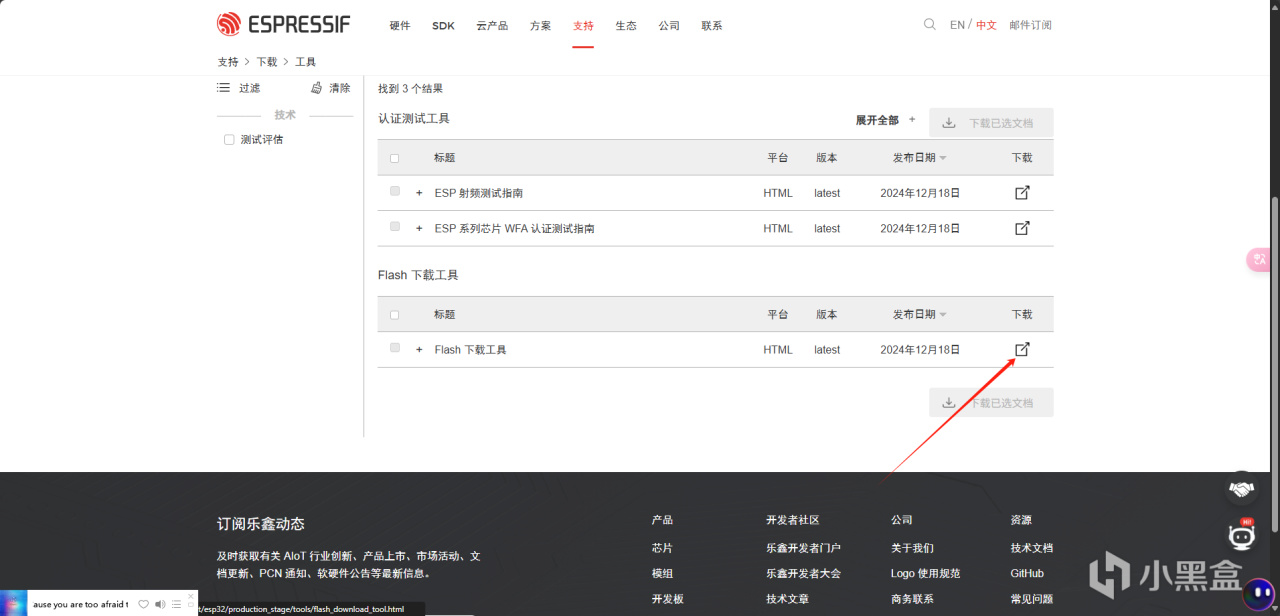
Task: Open ESP 射频测试指南 title link
Action: 479,193
